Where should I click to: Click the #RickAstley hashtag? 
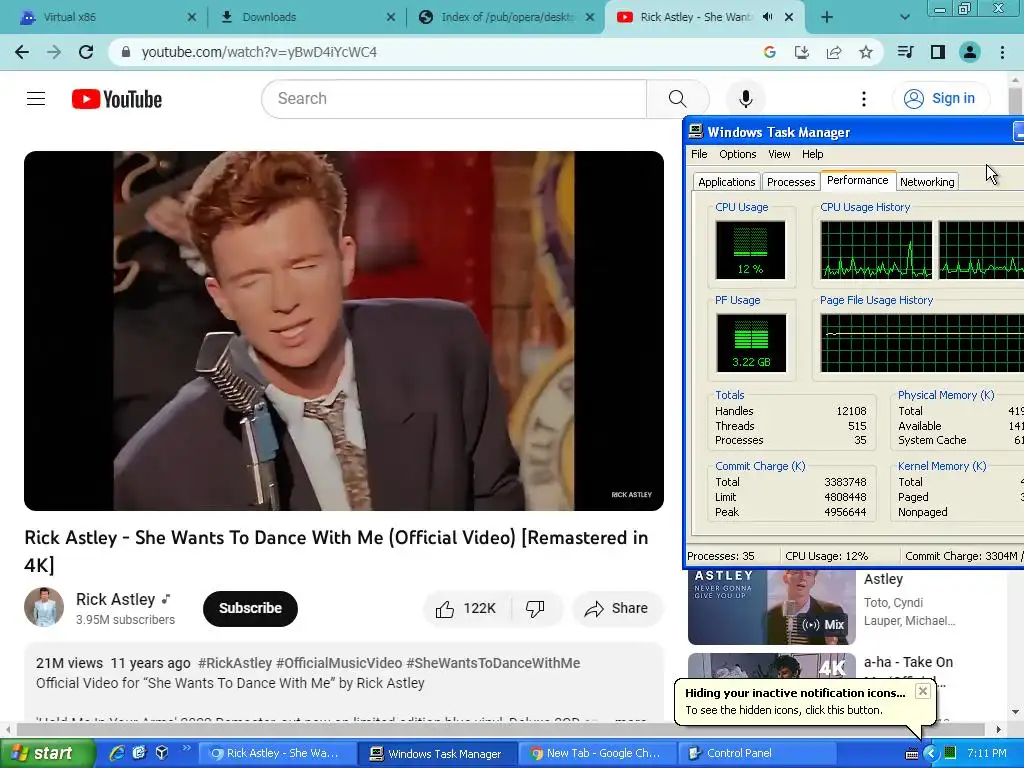234,663
